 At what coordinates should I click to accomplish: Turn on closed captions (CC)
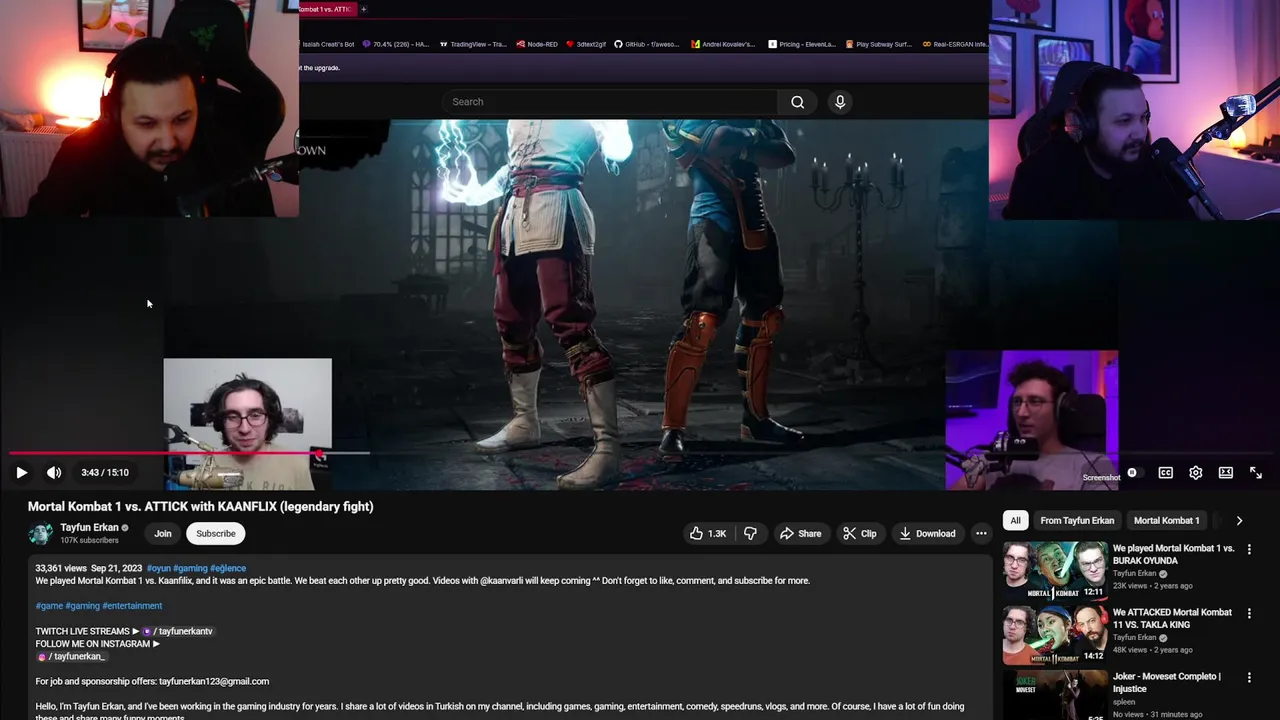[1165, 473]
